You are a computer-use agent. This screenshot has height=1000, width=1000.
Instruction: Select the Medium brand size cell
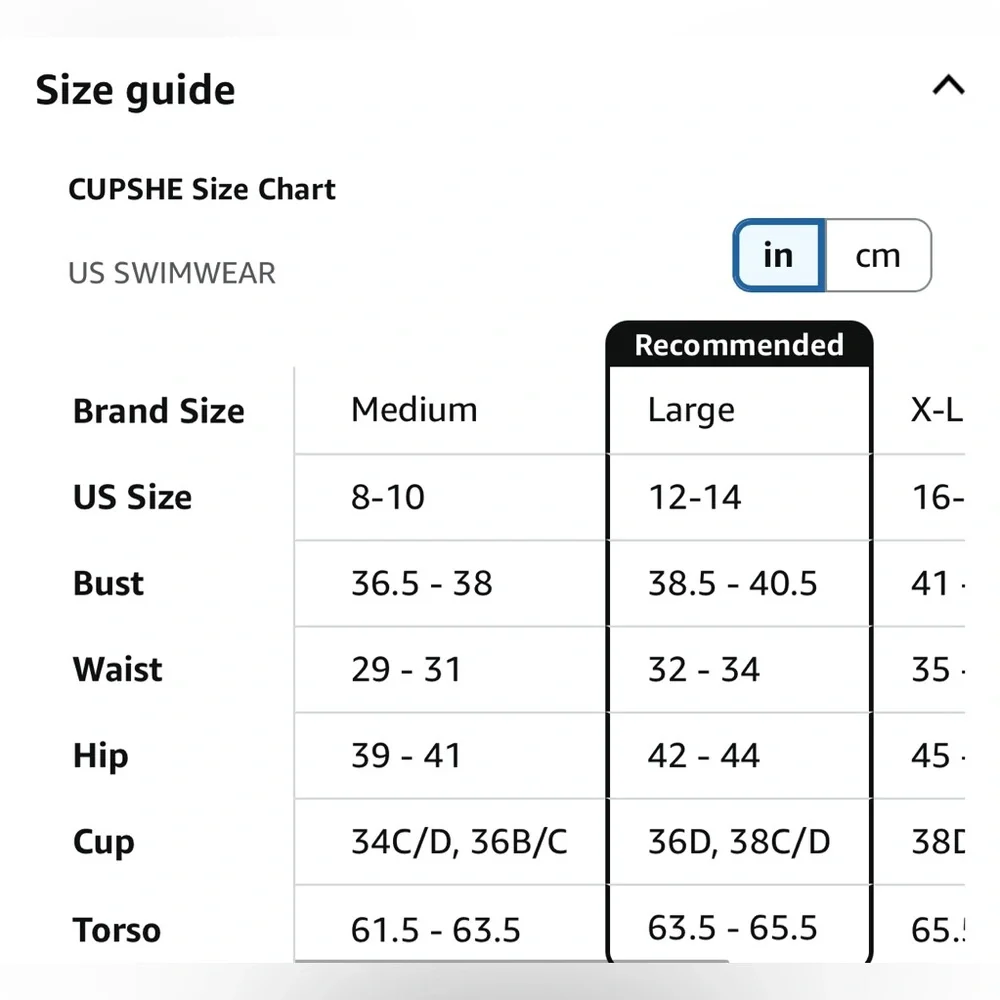click(x=450, y=410)
